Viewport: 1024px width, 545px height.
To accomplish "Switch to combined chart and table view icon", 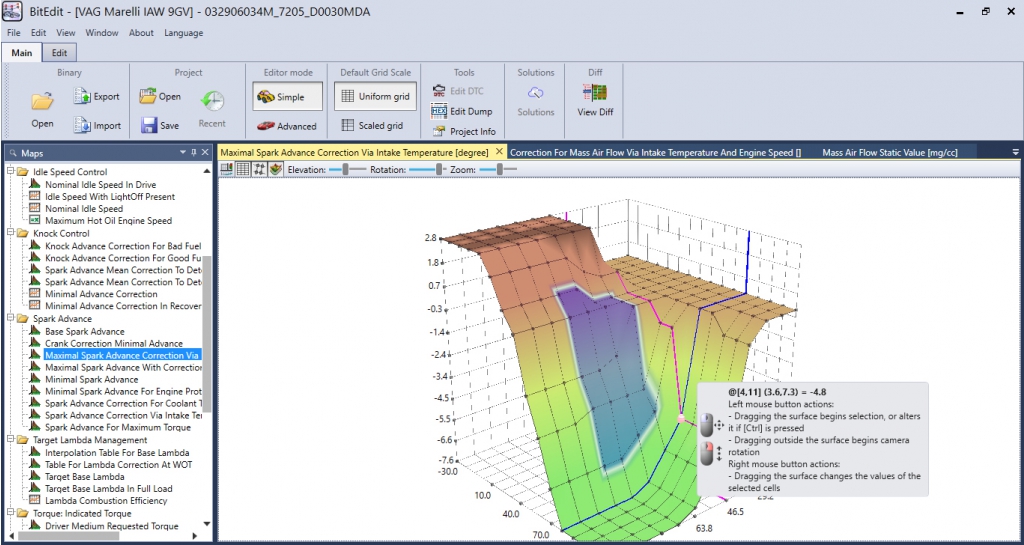I will (227, 169).
